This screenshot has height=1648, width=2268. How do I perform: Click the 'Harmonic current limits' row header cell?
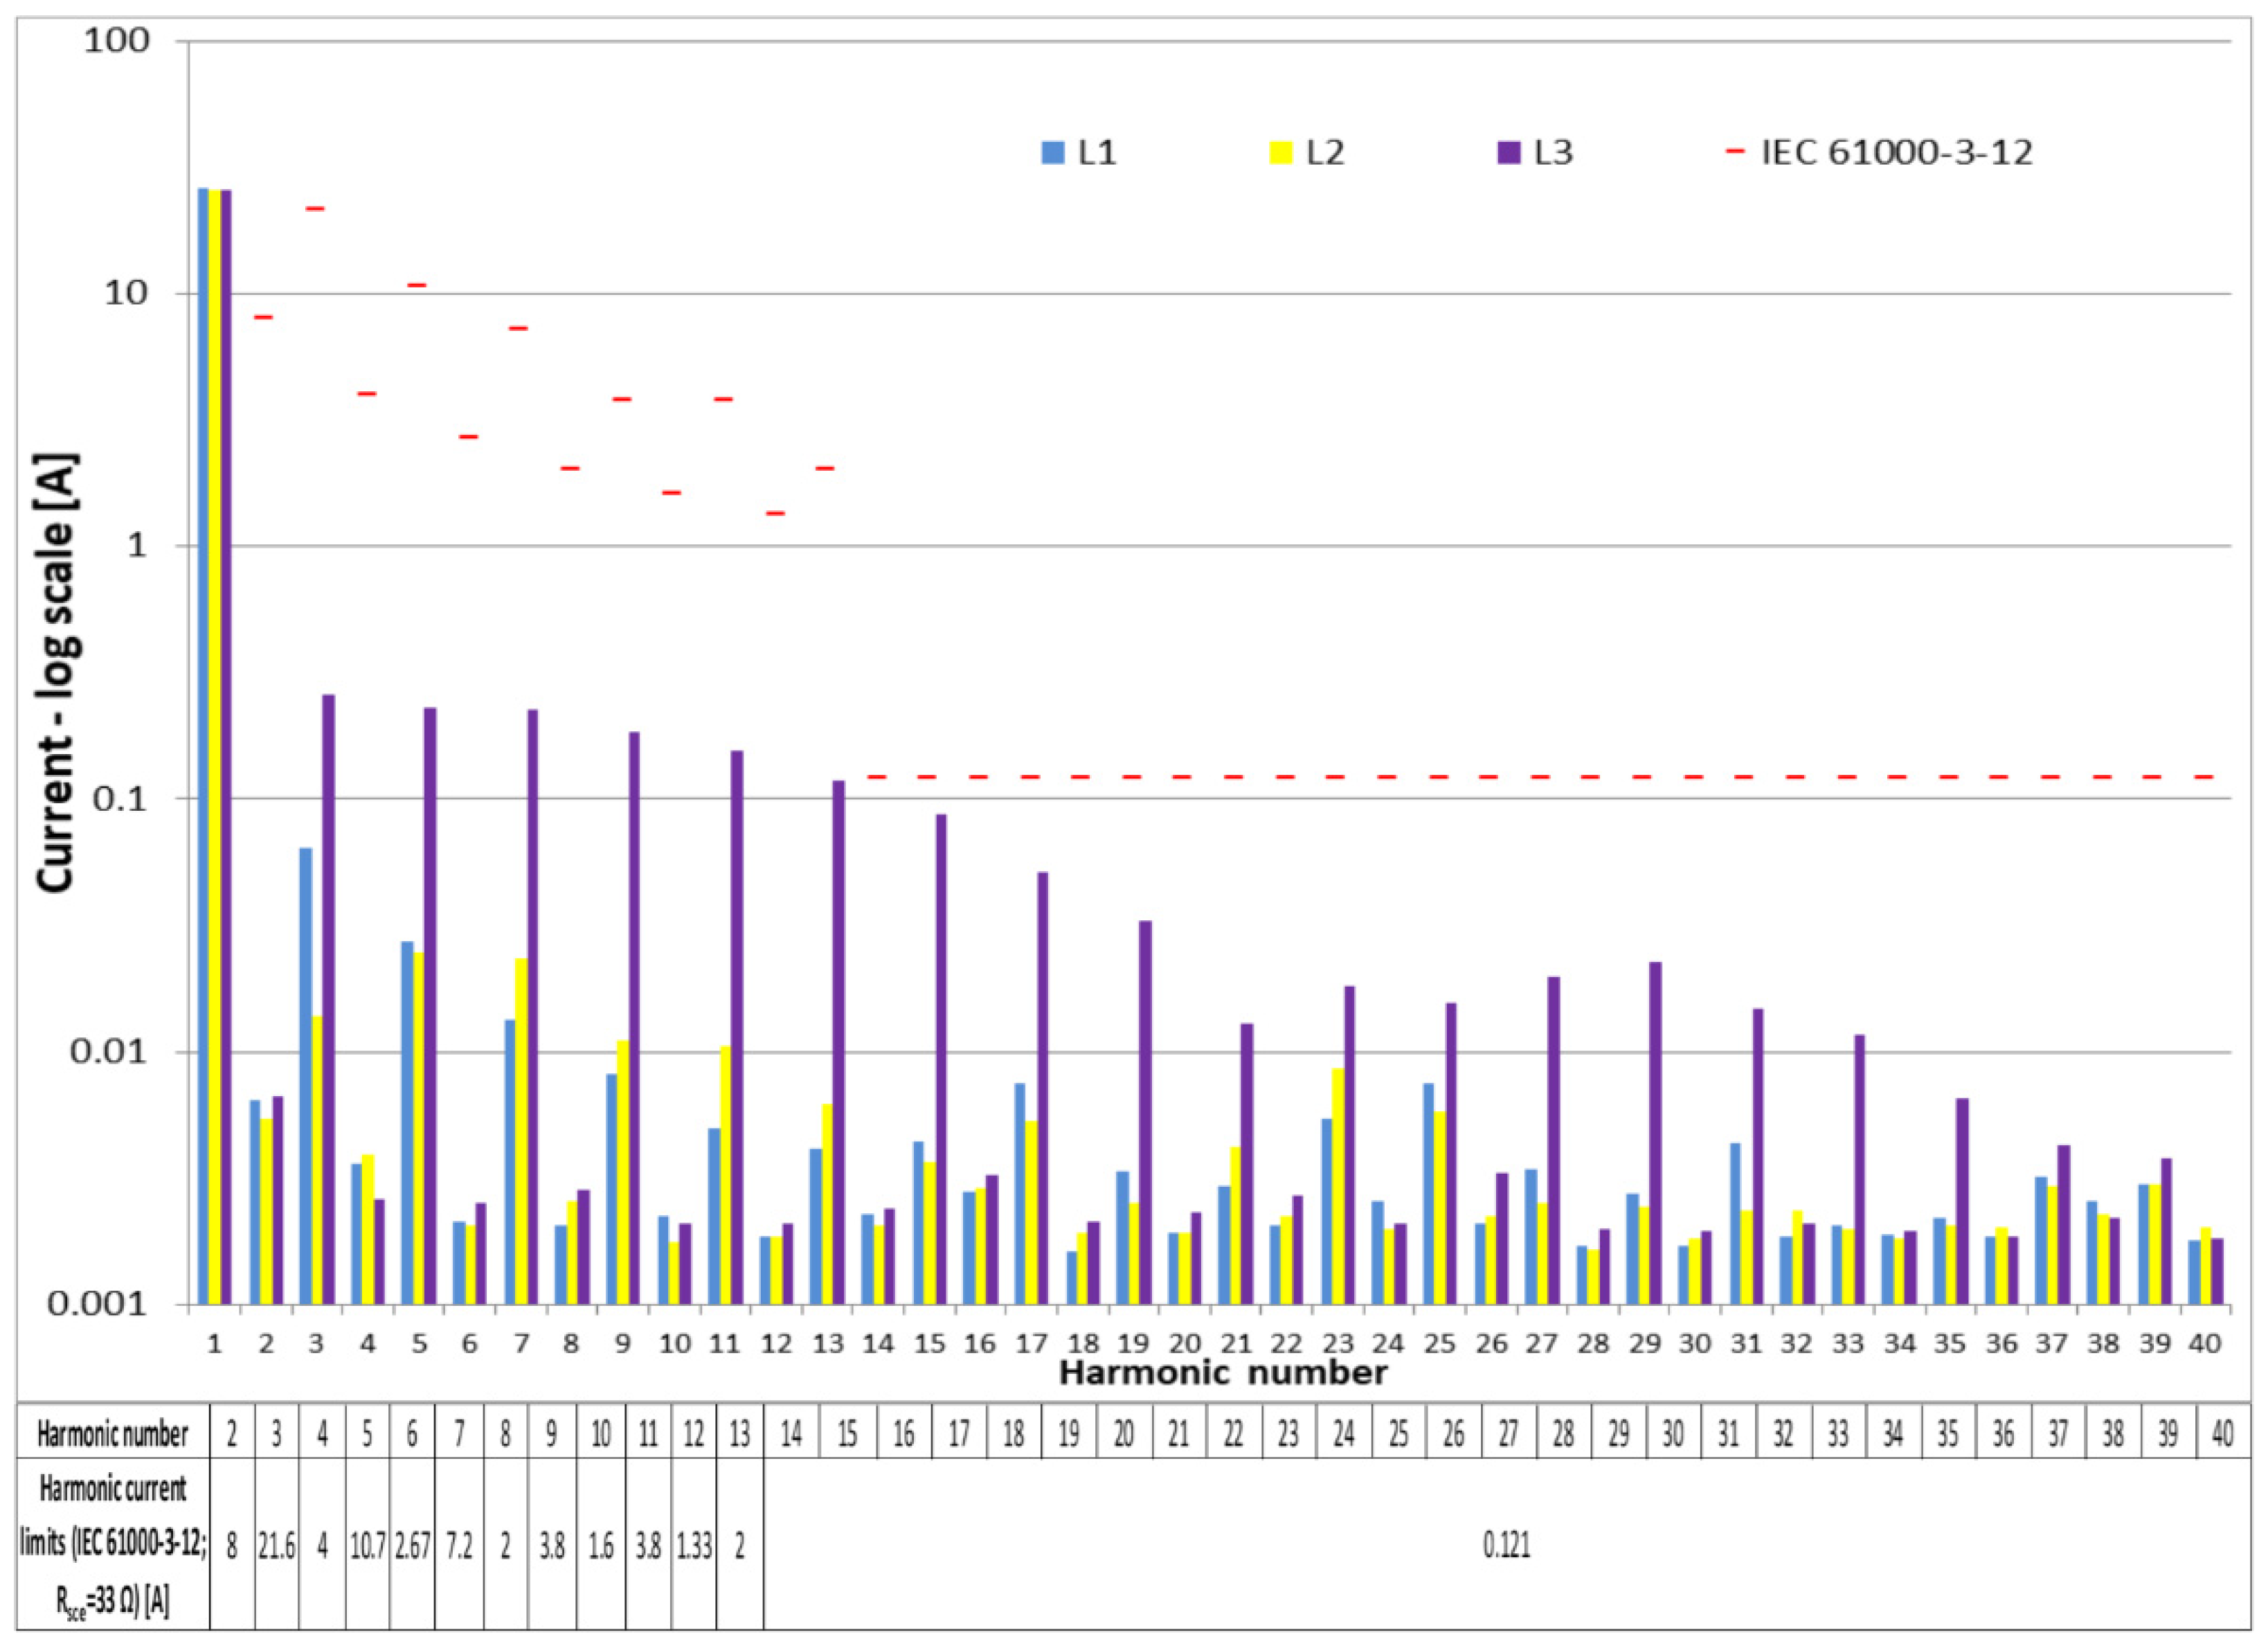click(112, 1545)
